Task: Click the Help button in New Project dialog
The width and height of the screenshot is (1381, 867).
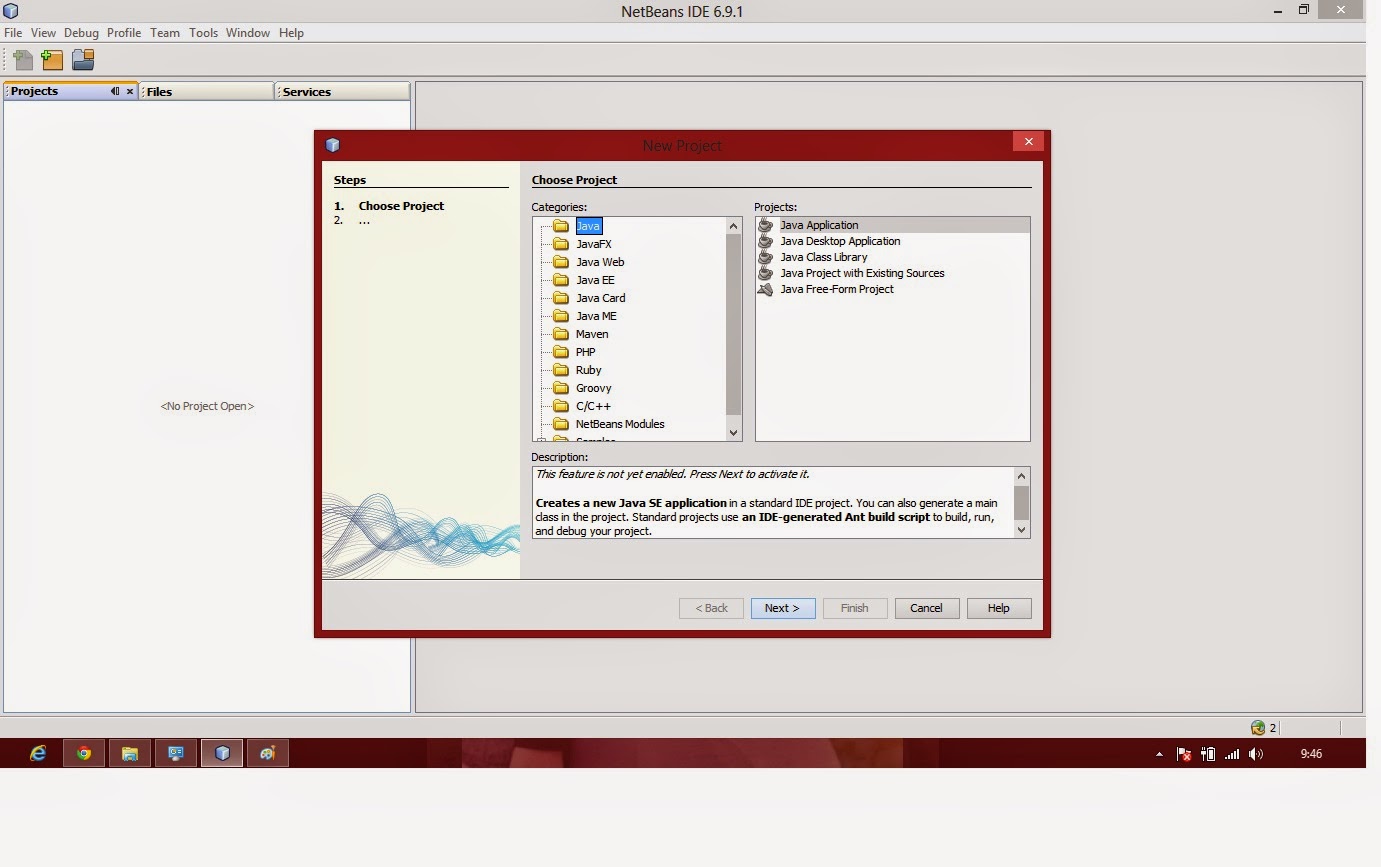Action: (999, 608)
